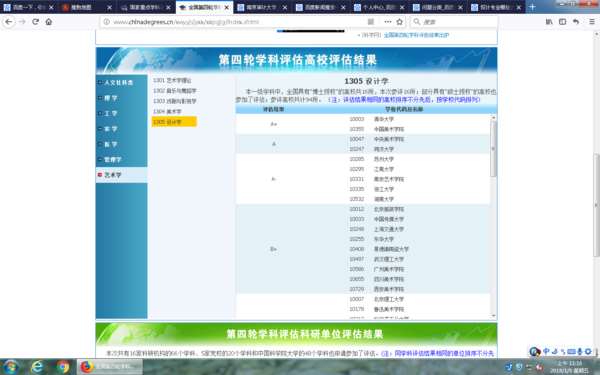The height and width of the screenshot is (375, 600).
Task: Toggle reader view icon in address bar
Action: [370, 22]
